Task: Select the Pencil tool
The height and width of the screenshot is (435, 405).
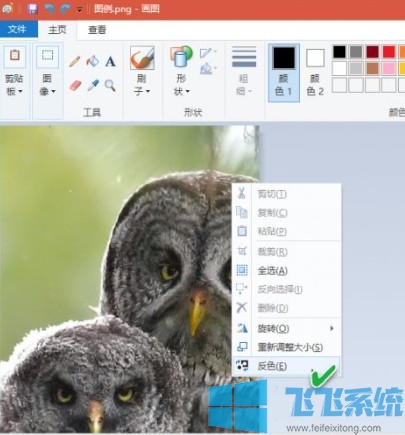Action: pyautogui.click(x=75, y=62)
